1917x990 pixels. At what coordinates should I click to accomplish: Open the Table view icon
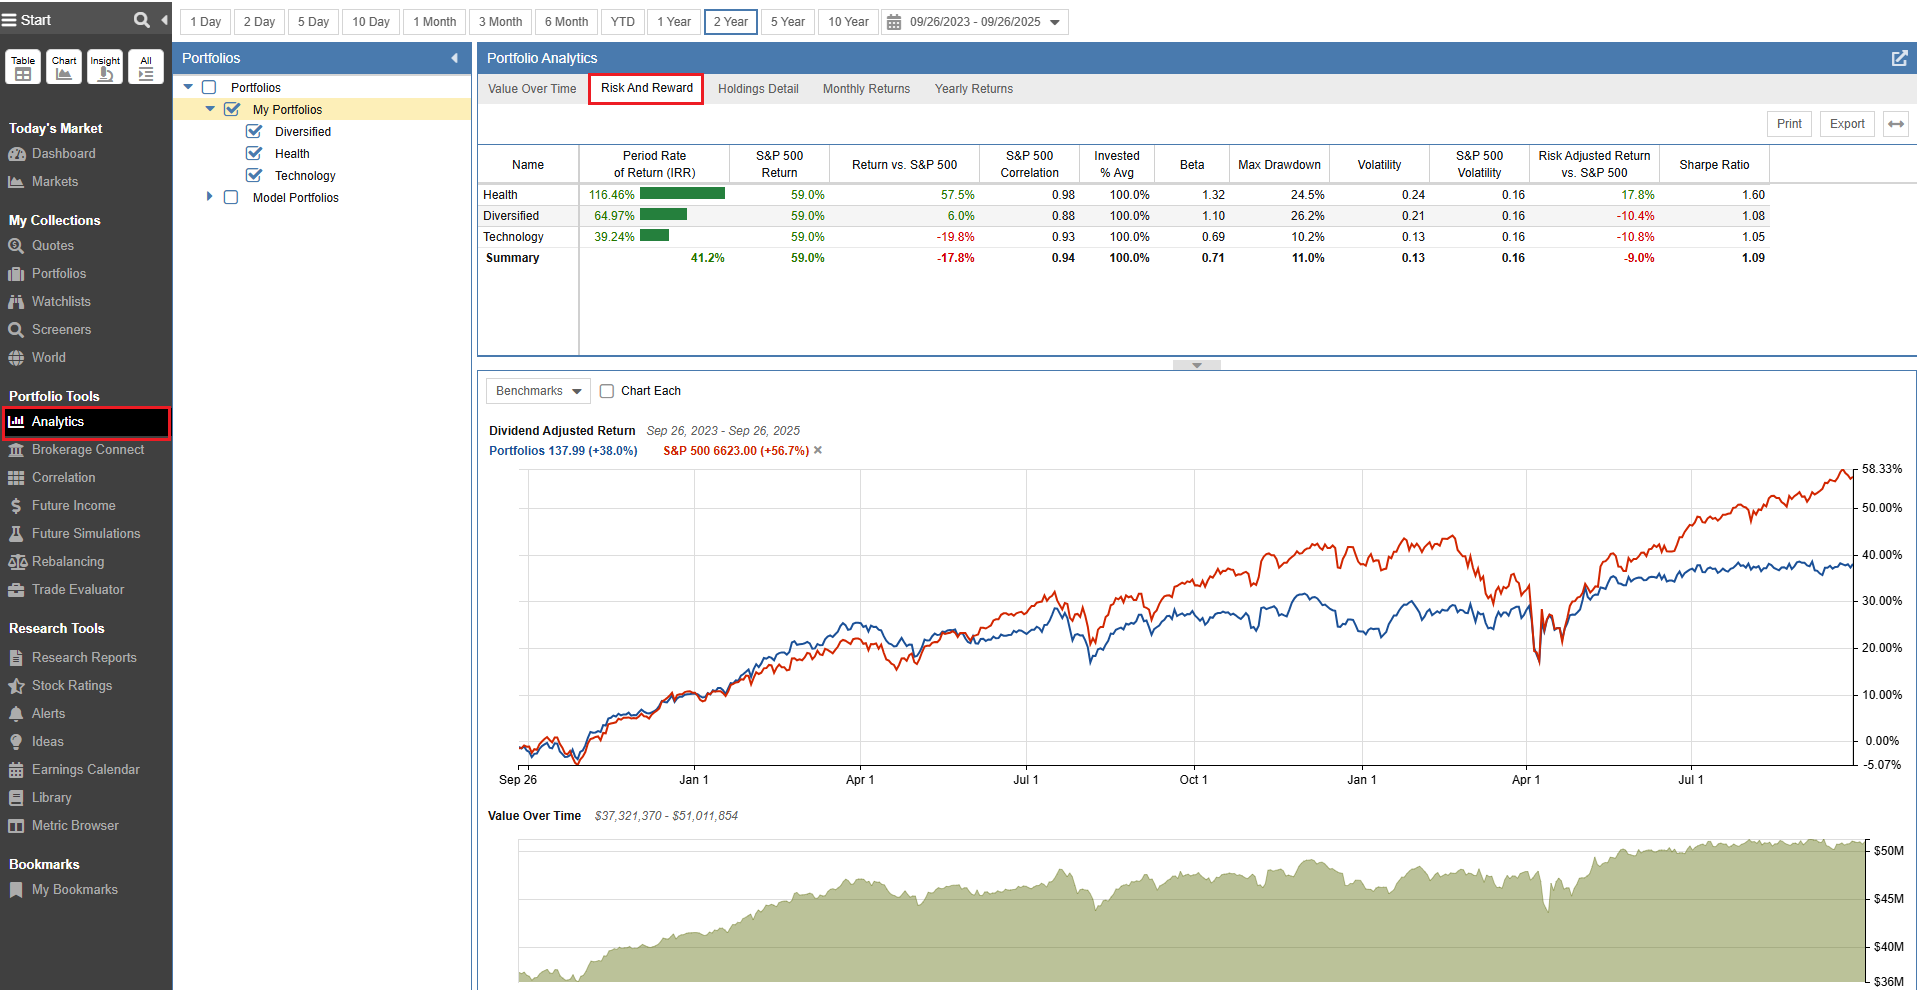pyautogui.click(x=23, y=67)
